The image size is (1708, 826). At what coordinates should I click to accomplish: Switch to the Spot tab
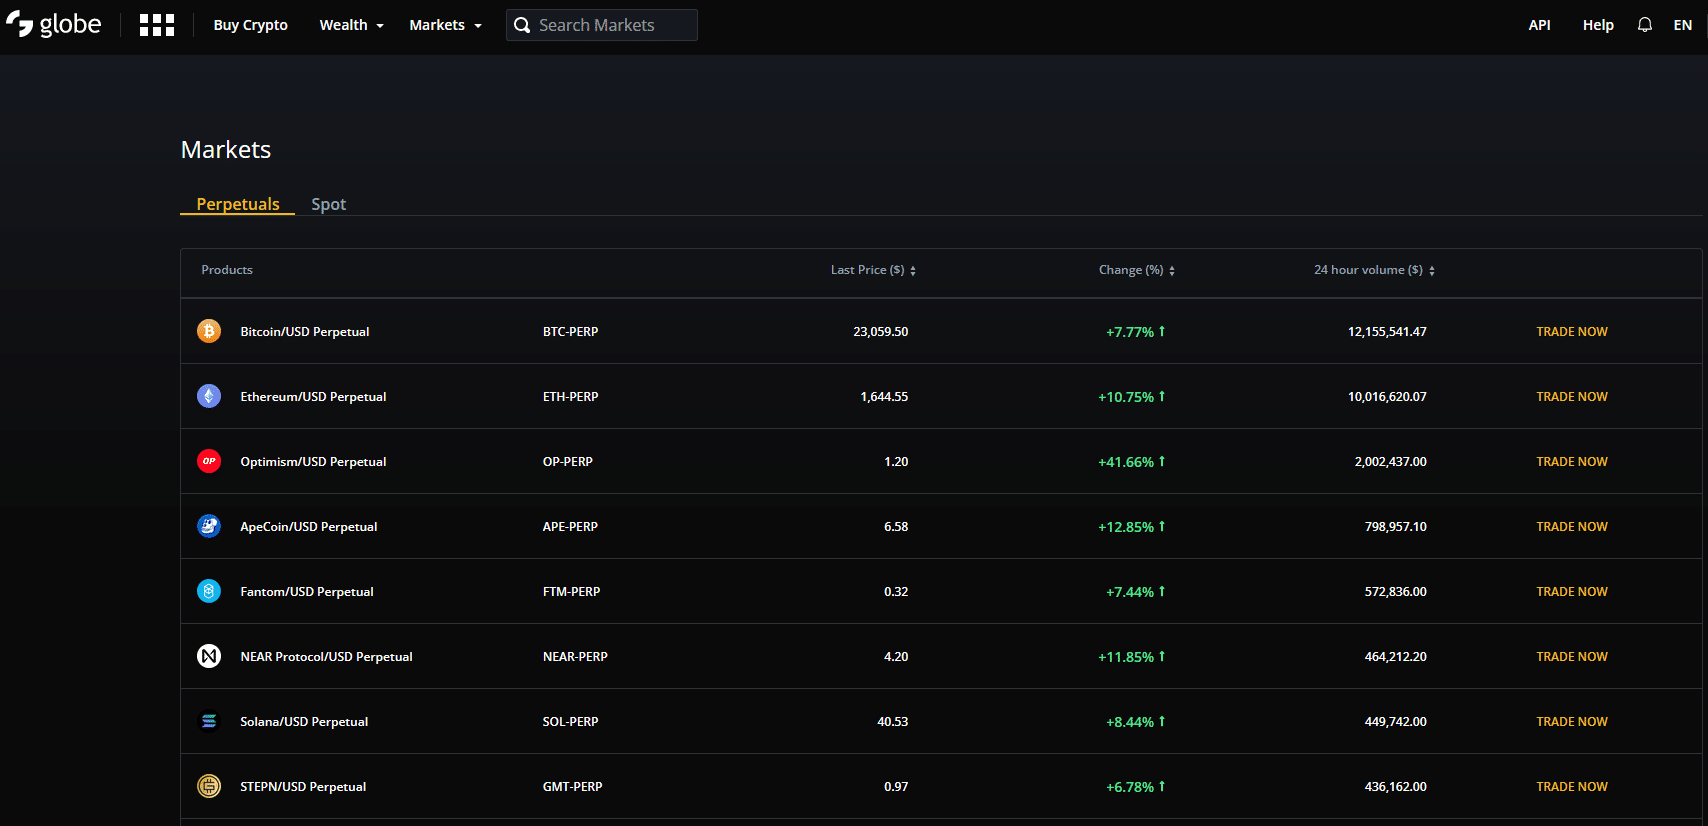328,204
